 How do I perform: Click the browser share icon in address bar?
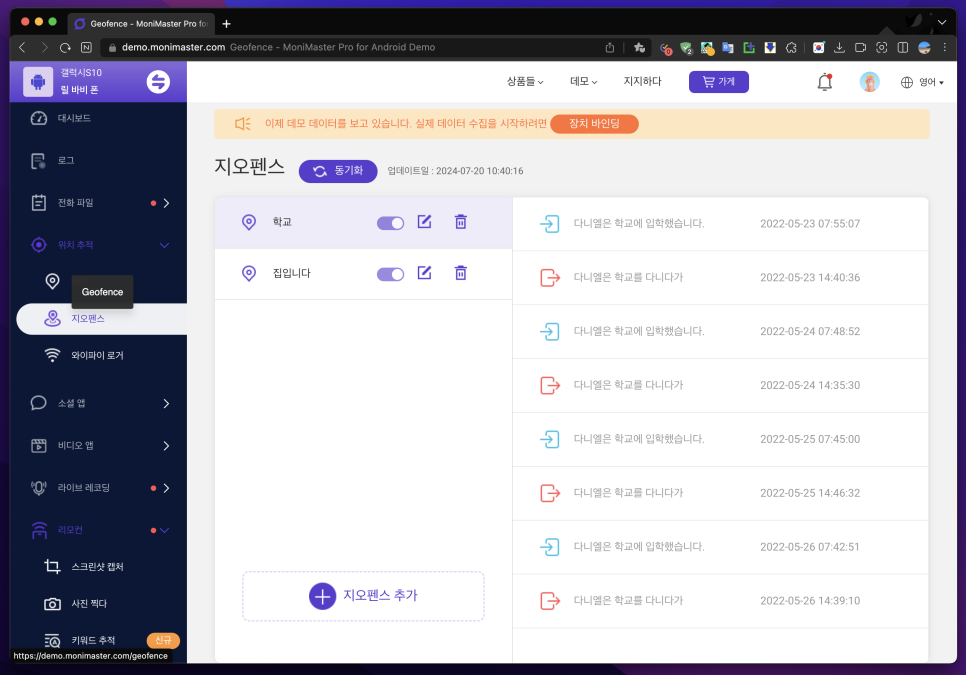point(609,47)
